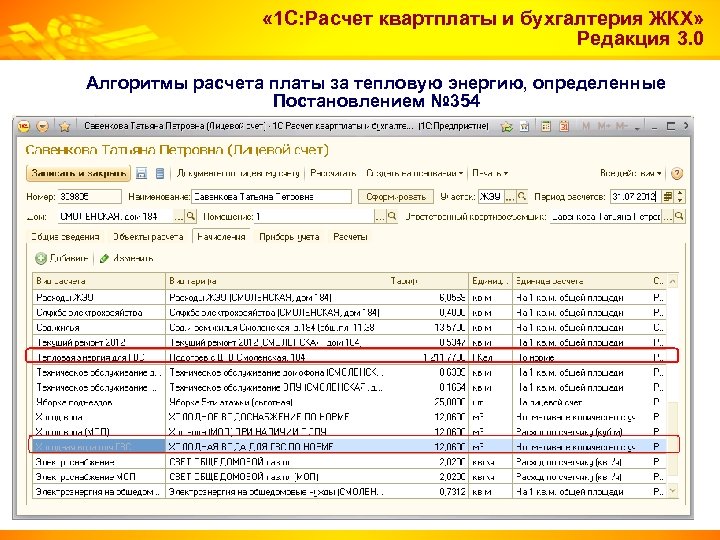Click magnifier icon of Ответственный квартиросъемщик field

click(680, 216)
